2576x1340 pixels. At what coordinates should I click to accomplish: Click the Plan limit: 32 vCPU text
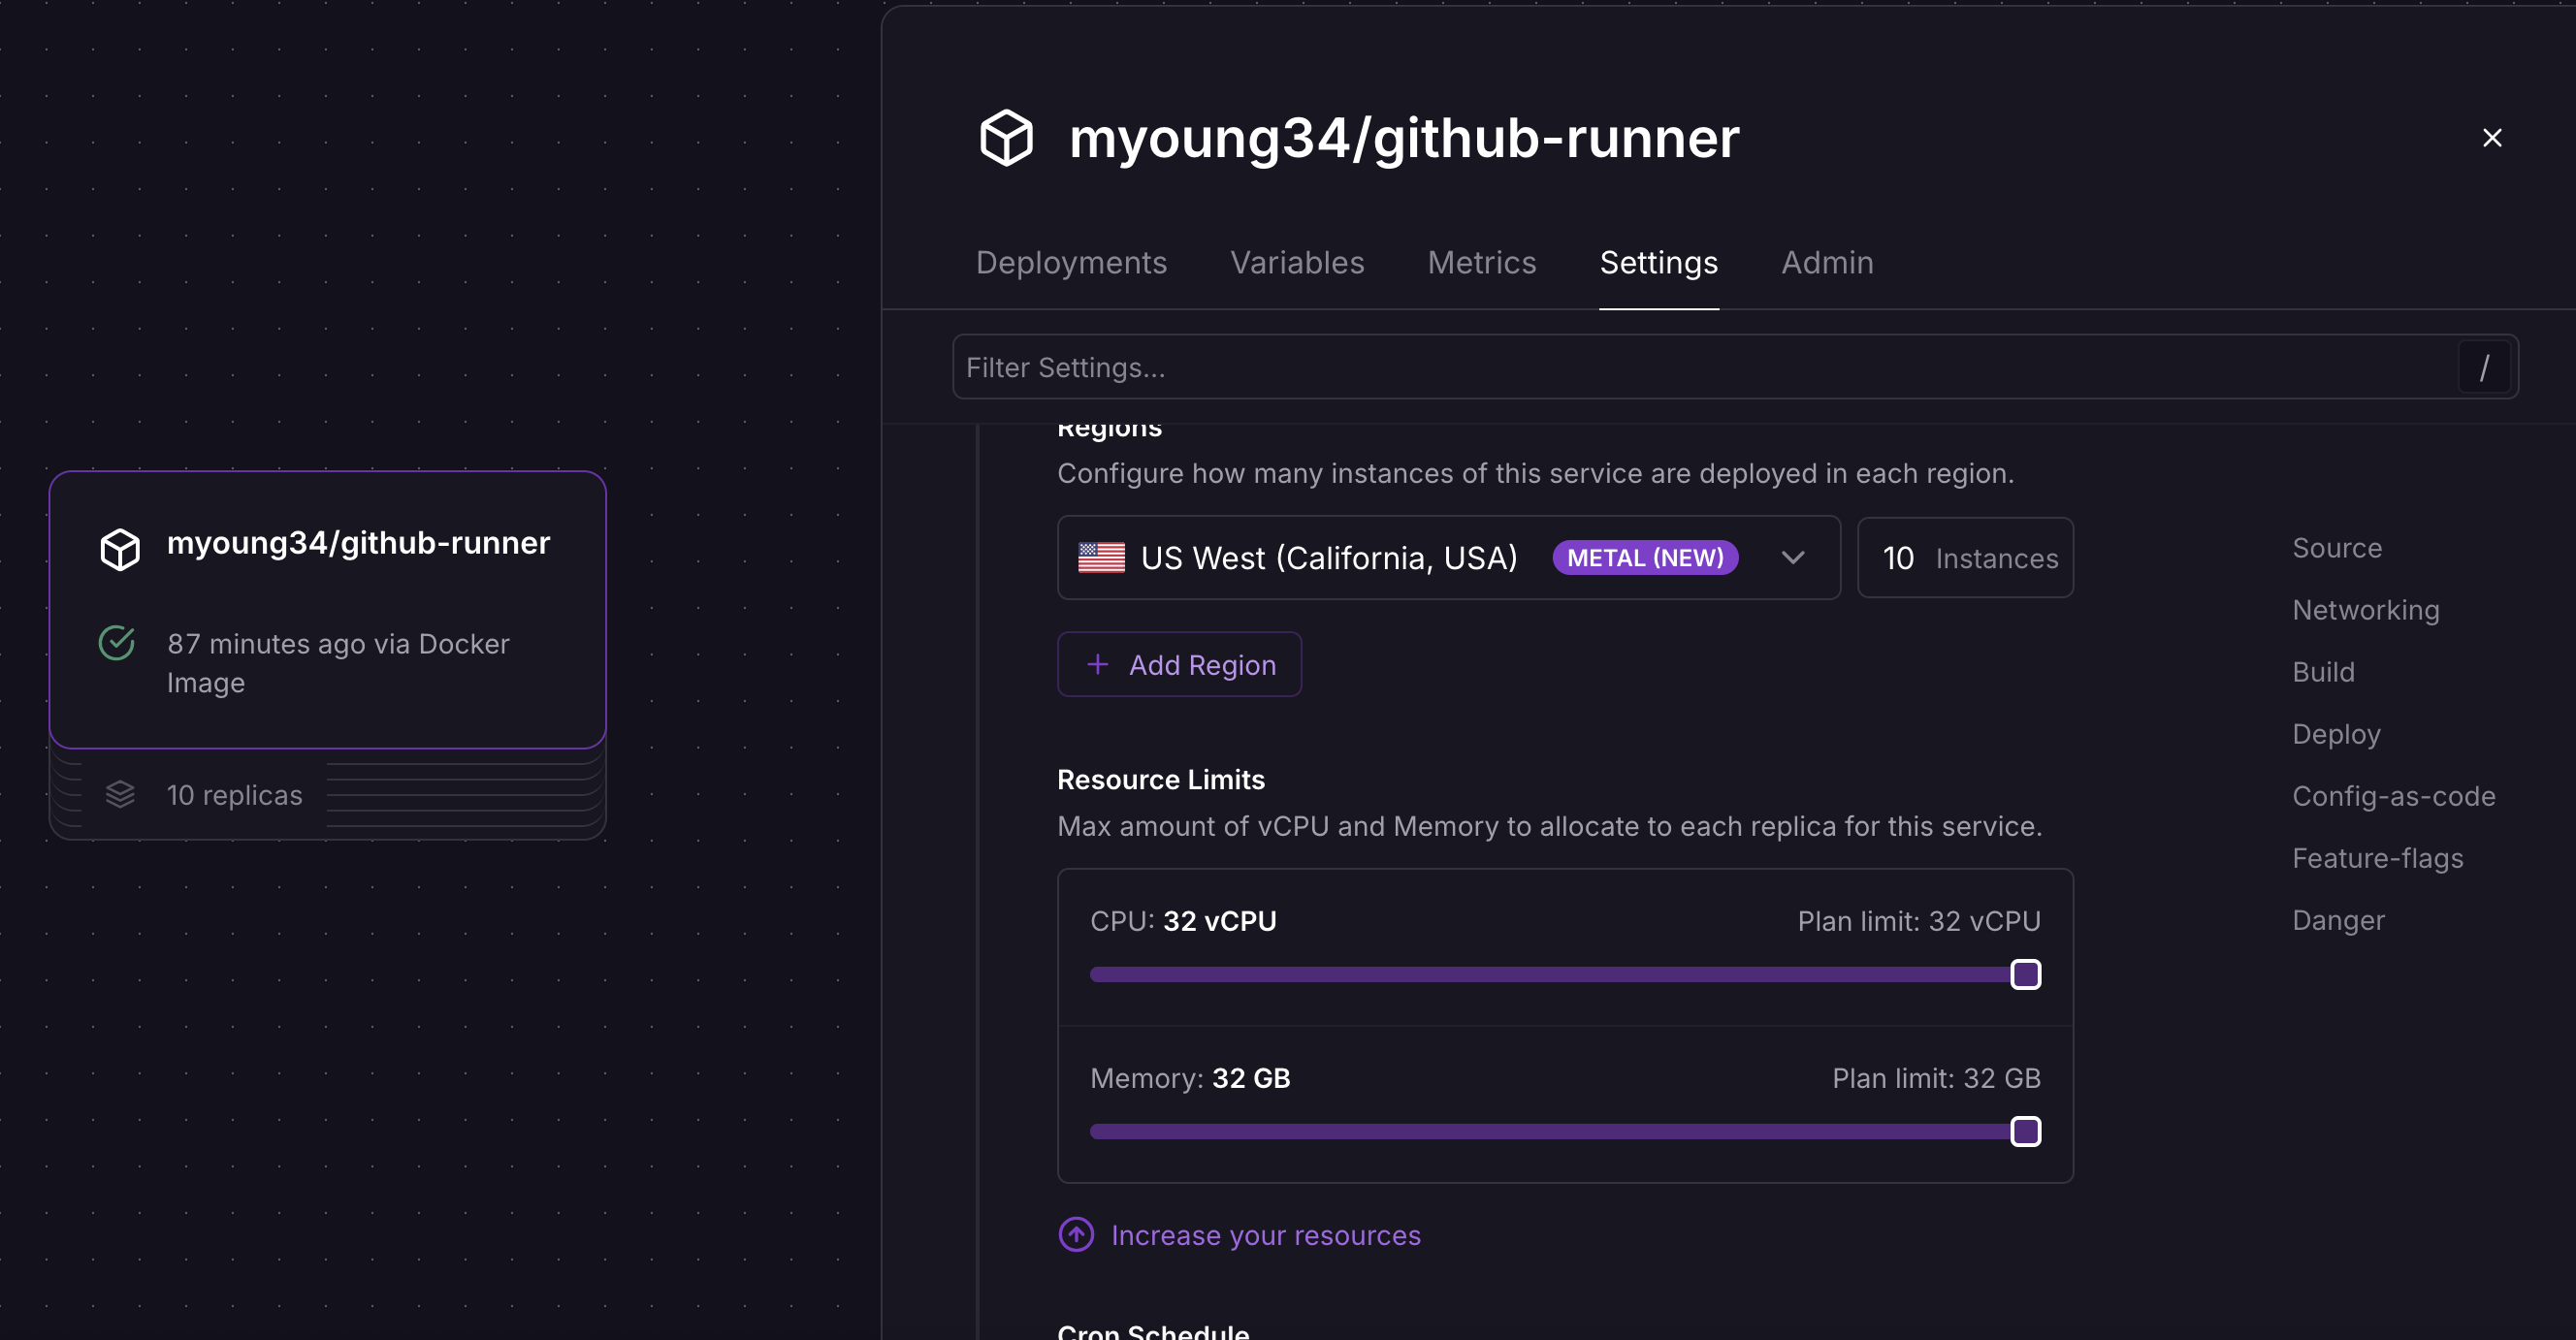tap(1918, 921)
